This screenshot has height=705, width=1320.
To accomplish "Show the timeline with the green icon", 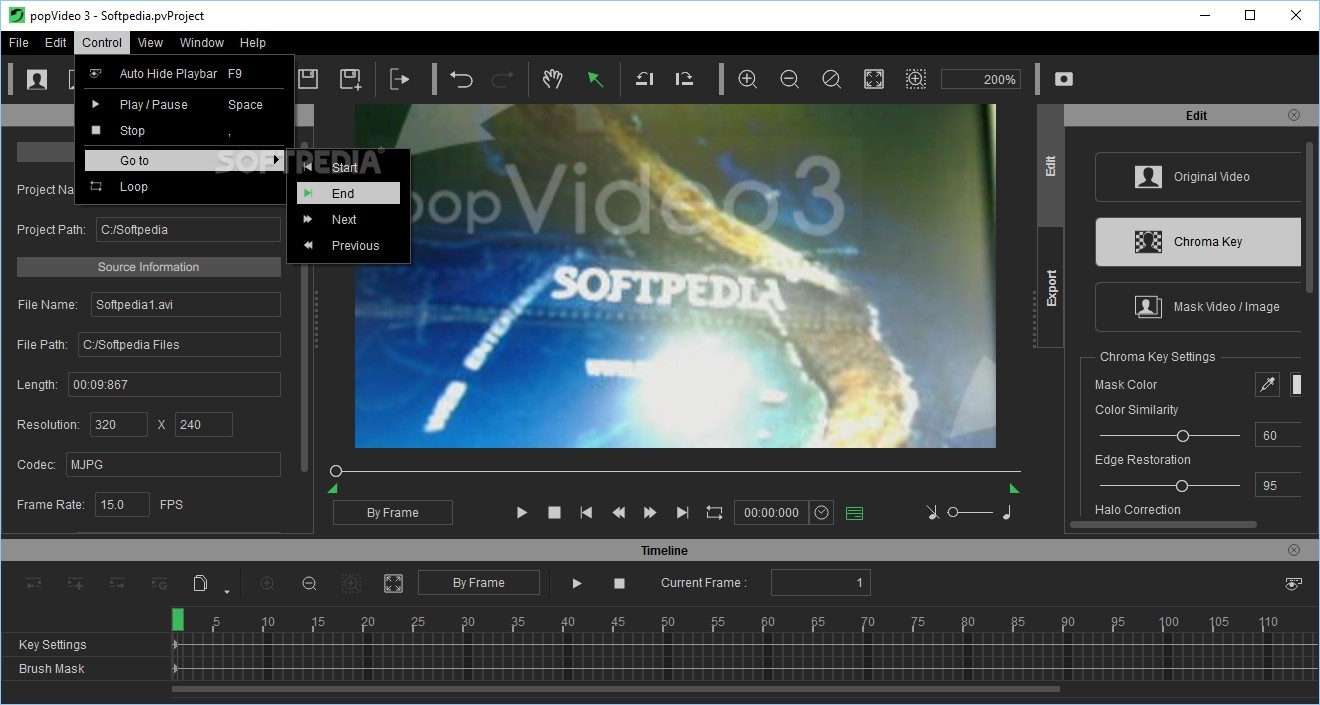I will [x=854, y=513].
